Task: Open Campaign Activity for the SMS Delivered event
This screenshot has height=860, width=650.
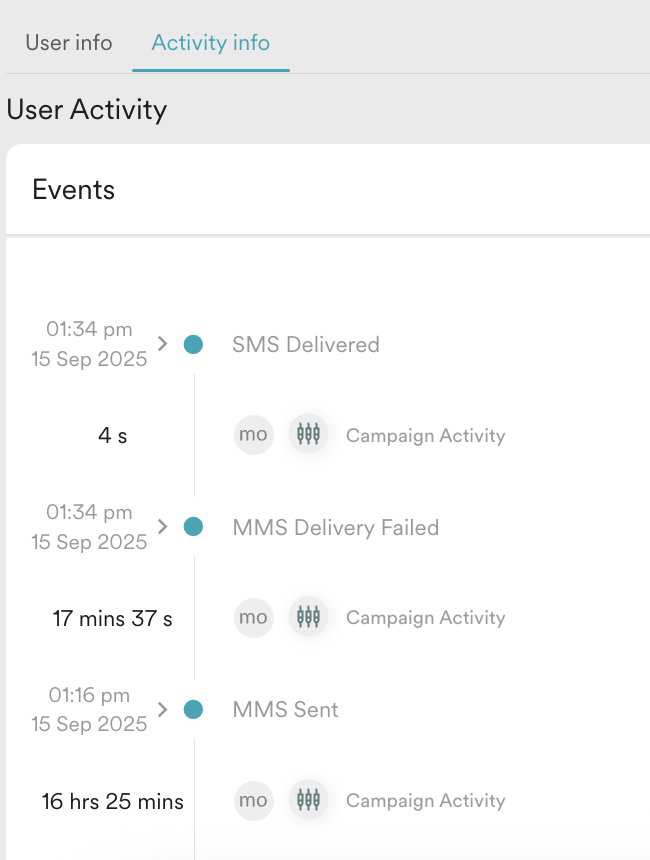Action: coord(425,435)
